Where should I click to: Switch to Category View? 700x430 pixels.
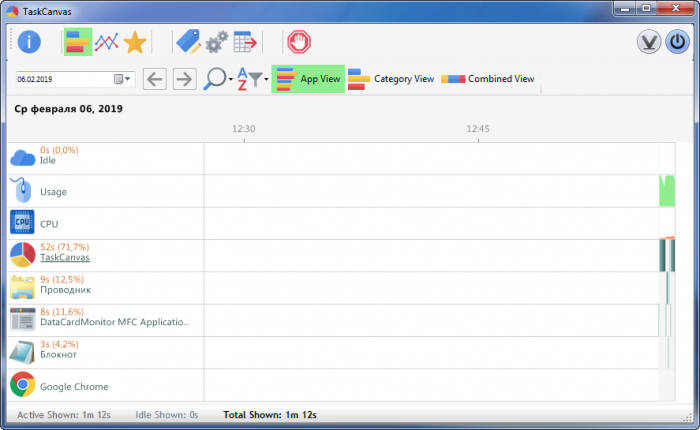point(391,79)
